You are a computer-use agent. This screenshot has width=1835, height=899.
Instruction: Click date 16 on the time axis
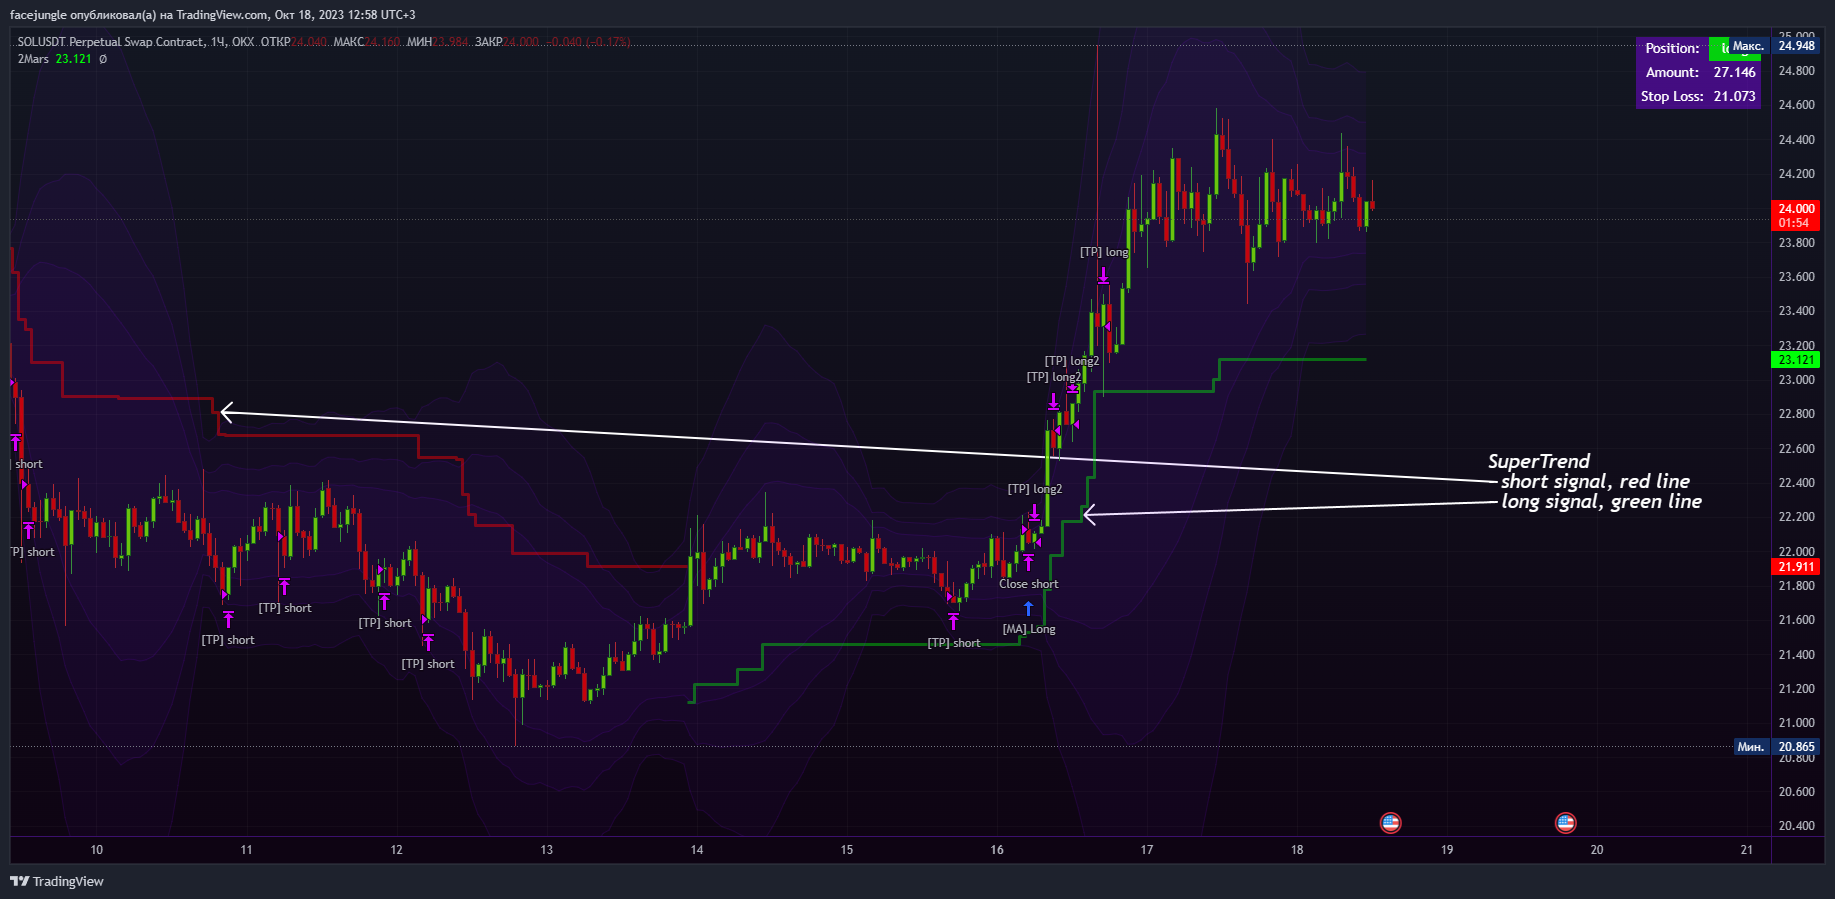point(997,850)
